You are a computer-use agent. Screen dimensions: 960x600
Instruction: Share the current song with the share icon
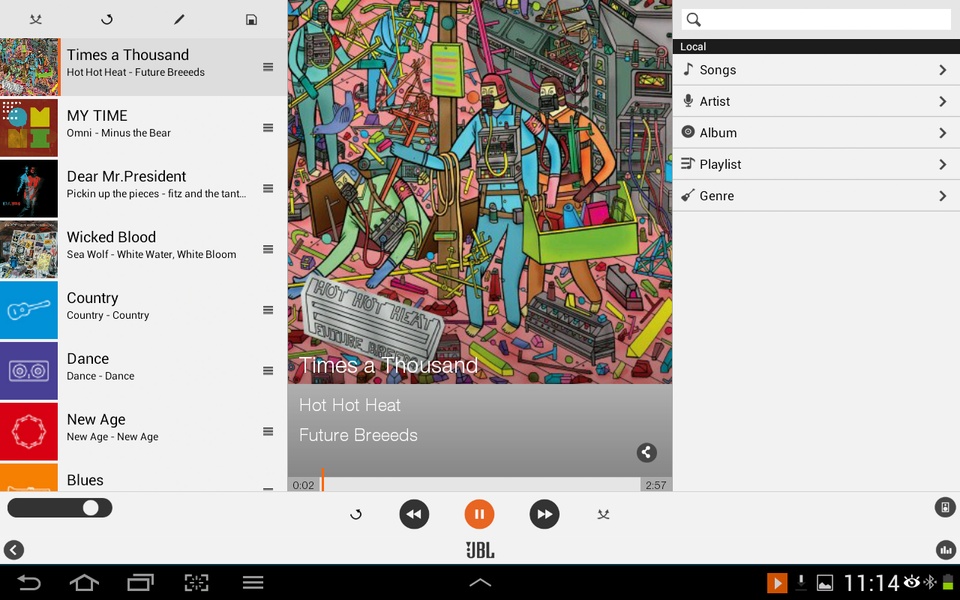[x=647, y=452]
